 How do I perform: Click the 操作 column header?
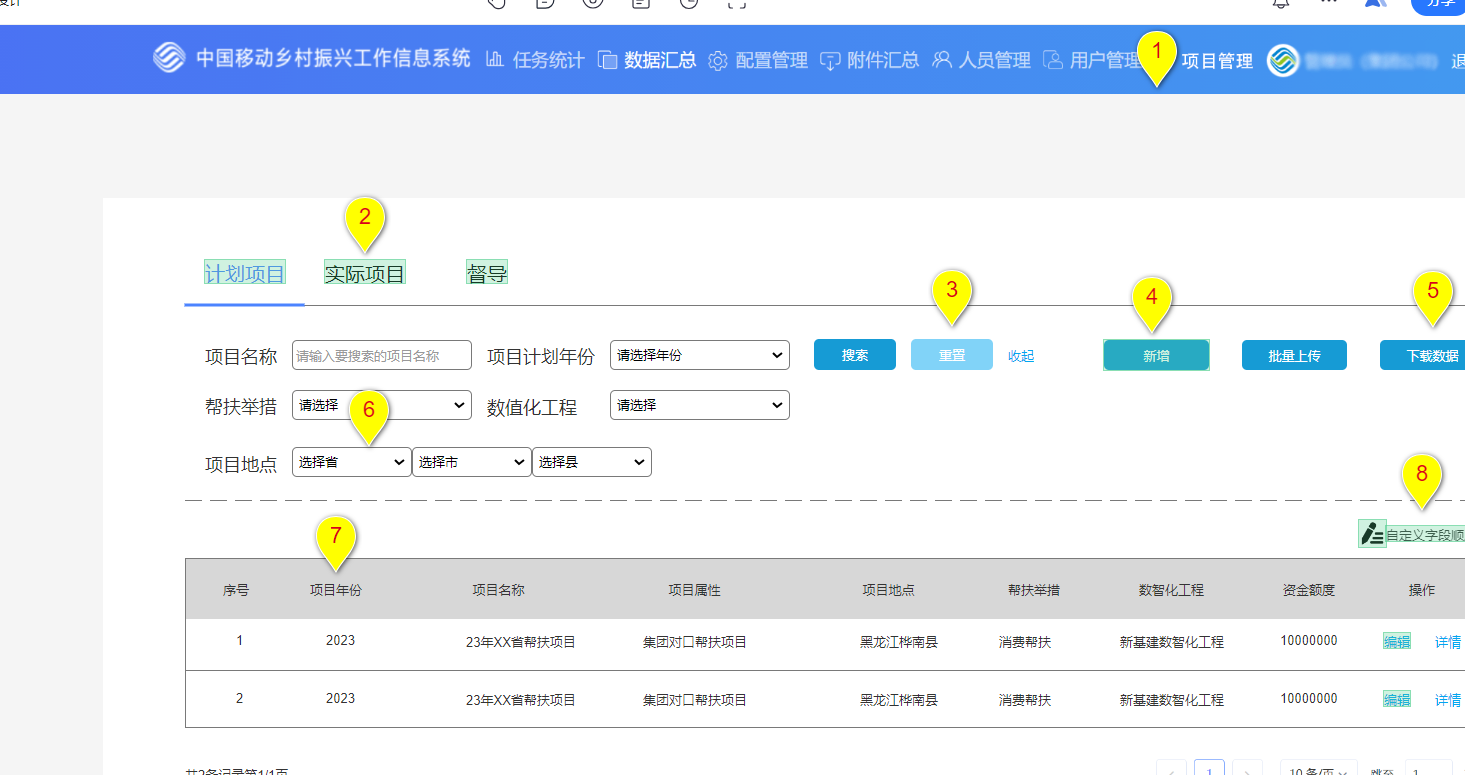click(1422, 590)
